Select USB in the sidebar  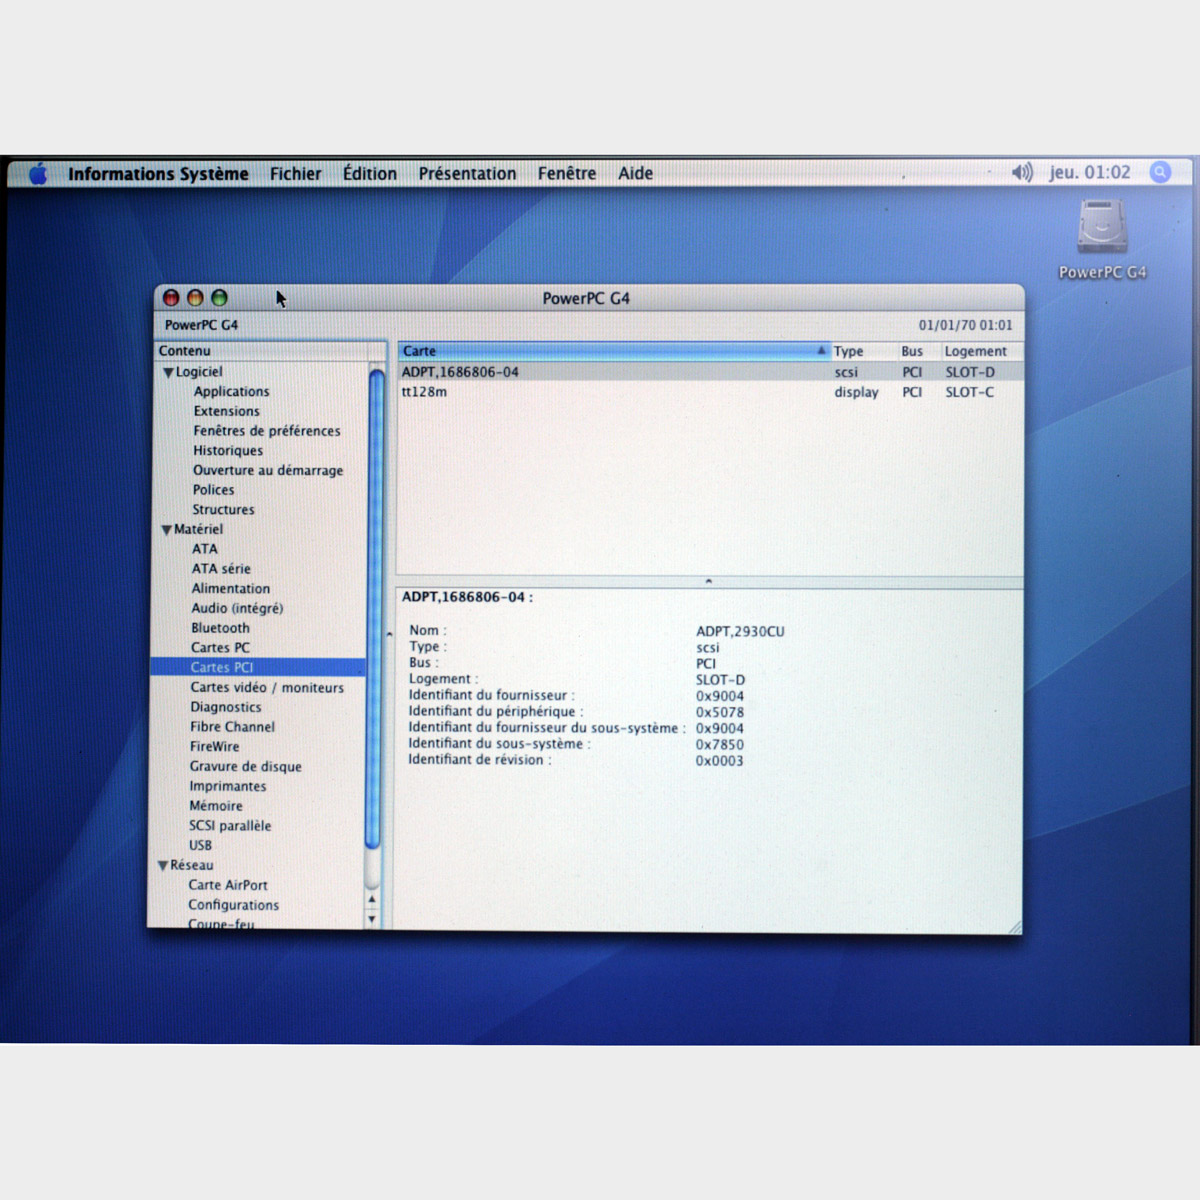(x=201, y=845)
